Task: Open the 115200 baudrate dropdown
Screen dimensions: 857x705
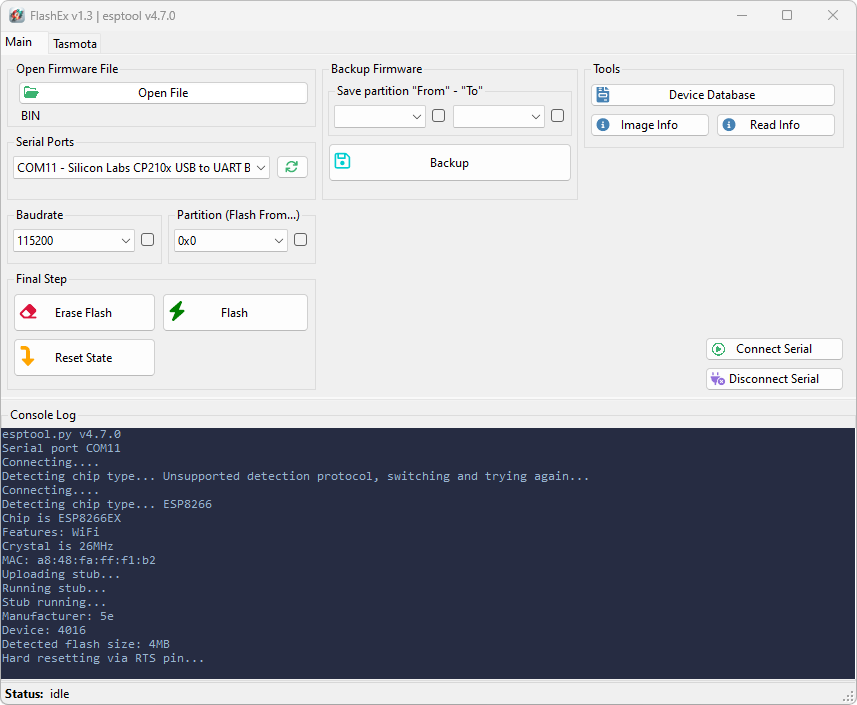Action: coord(75,241)
